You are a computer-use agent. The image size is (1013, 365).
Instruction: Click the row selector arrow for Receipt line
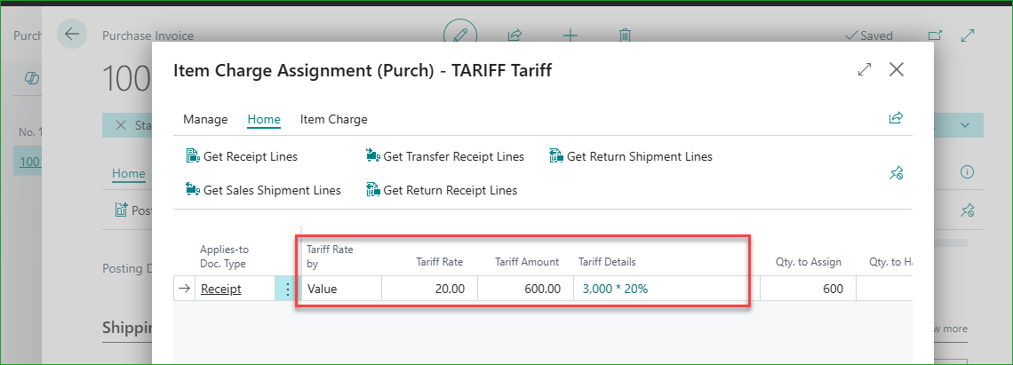[x=185, y=289]
